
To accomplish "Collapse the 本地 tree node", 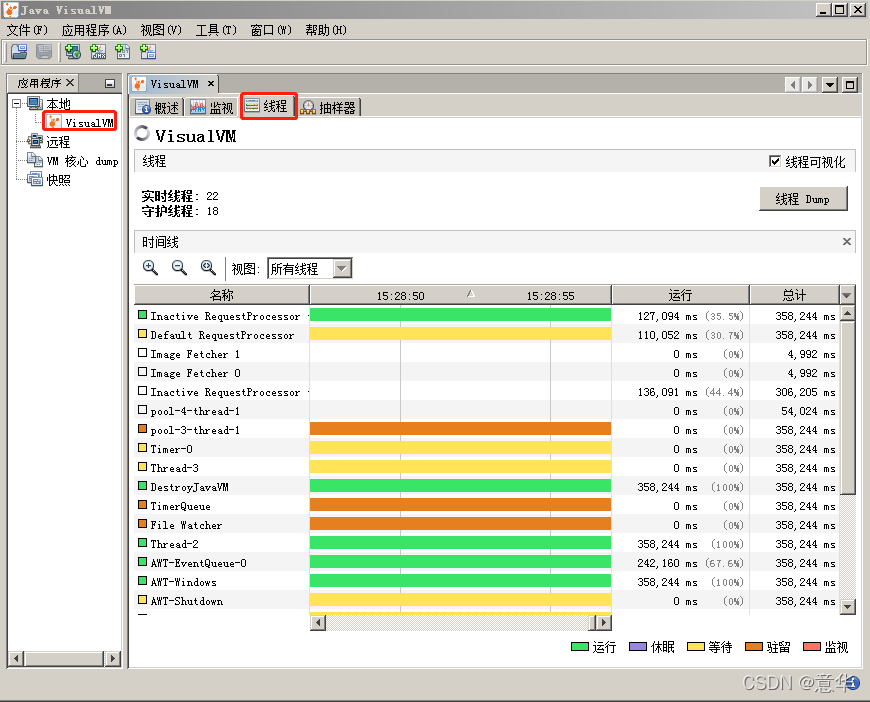I will [16, 103].
